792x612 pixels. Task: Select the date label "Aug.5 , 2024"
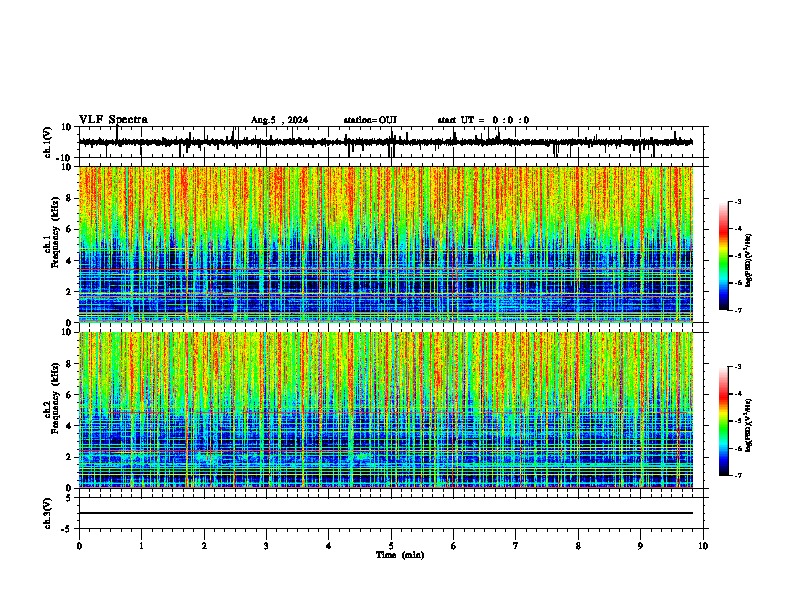coord(279,120)
